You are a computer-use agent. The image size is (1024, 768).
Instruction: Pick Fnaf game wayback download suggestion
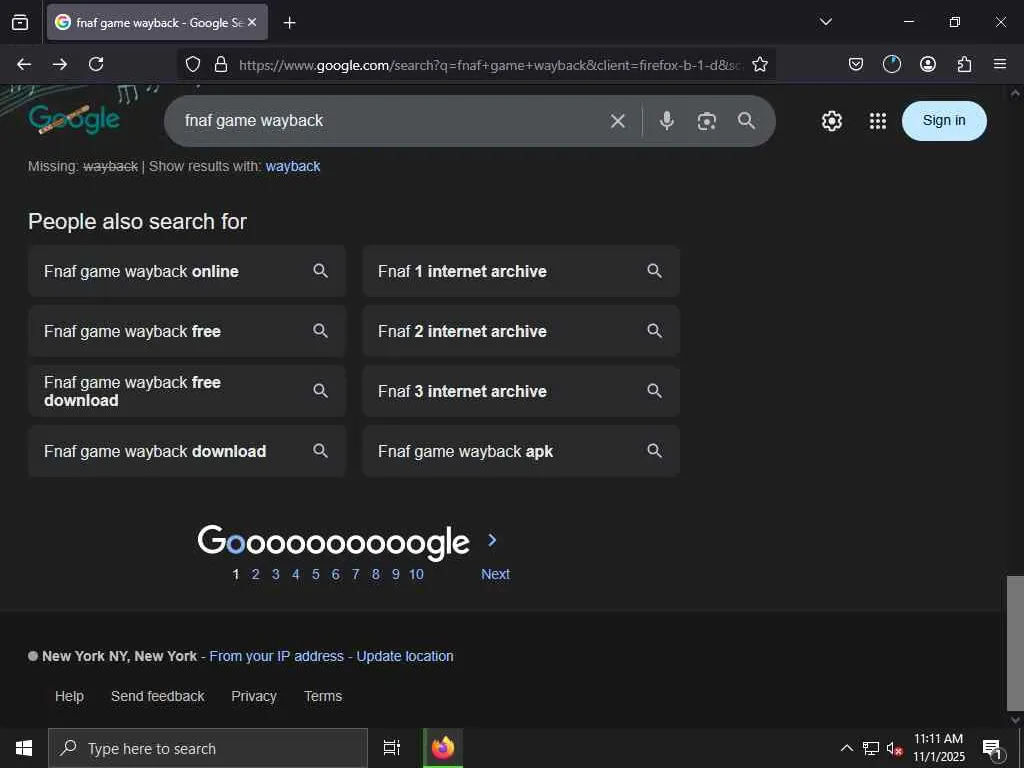pyautogui.click(x=187, y=451)
